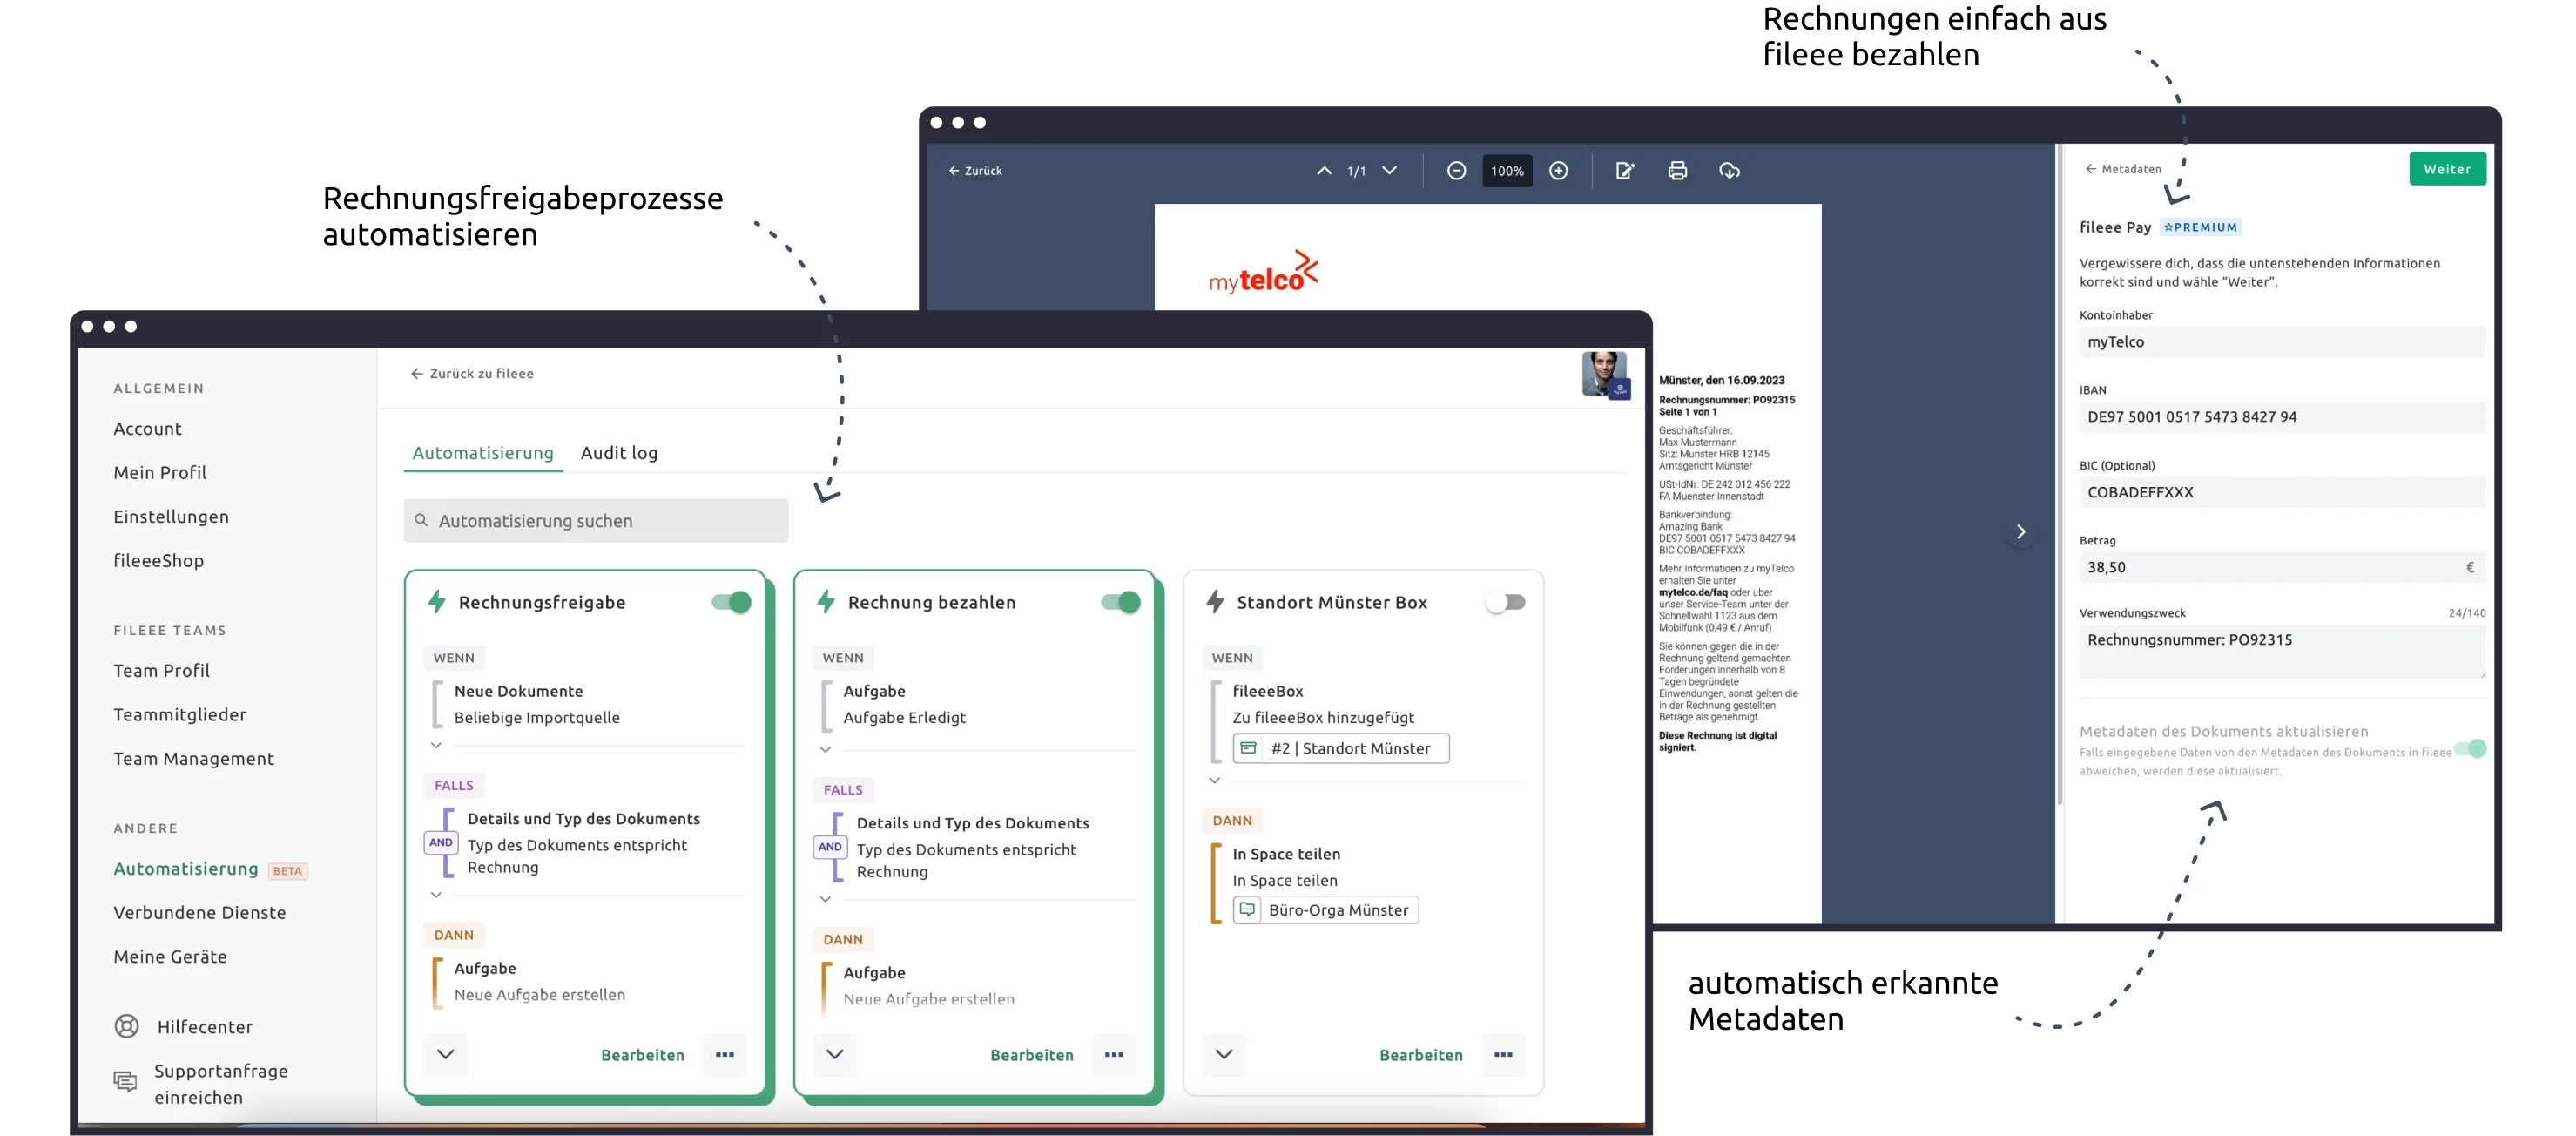Open Account in the sidebar

[148, 428]
